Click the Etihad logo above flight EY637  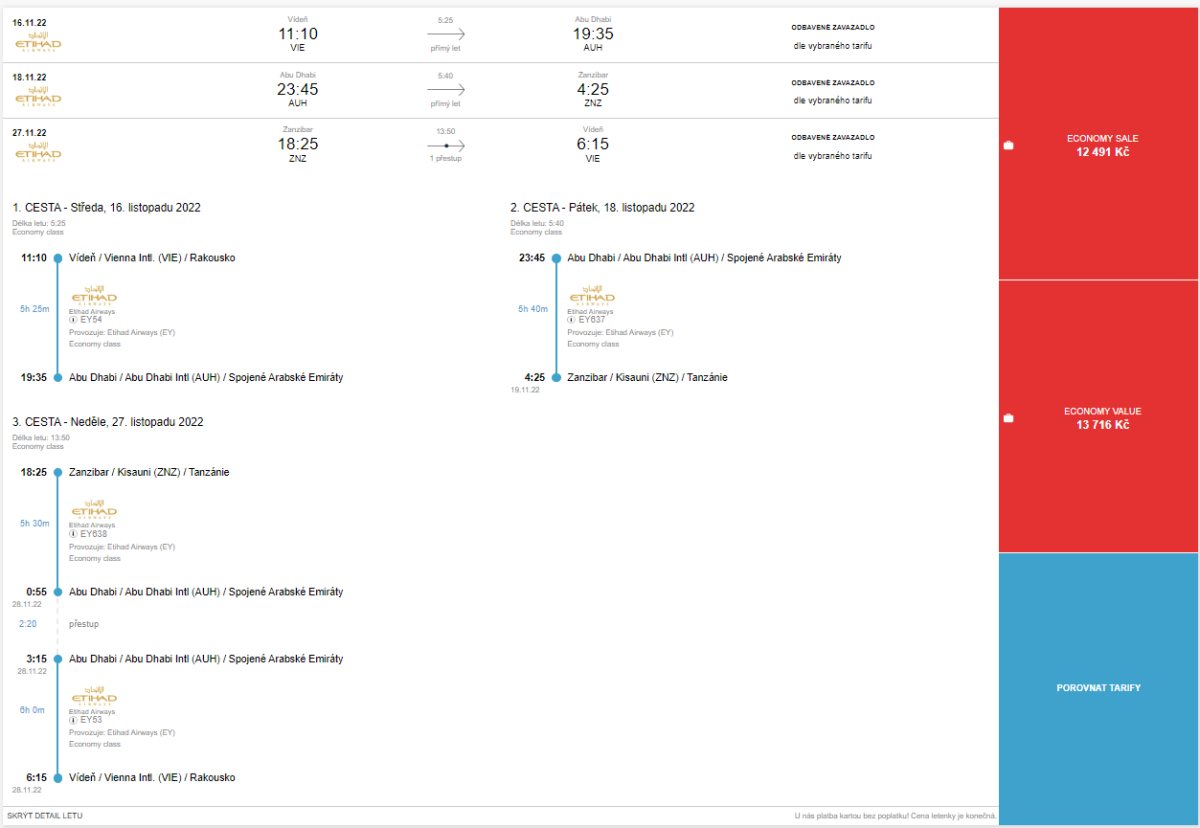592,296
